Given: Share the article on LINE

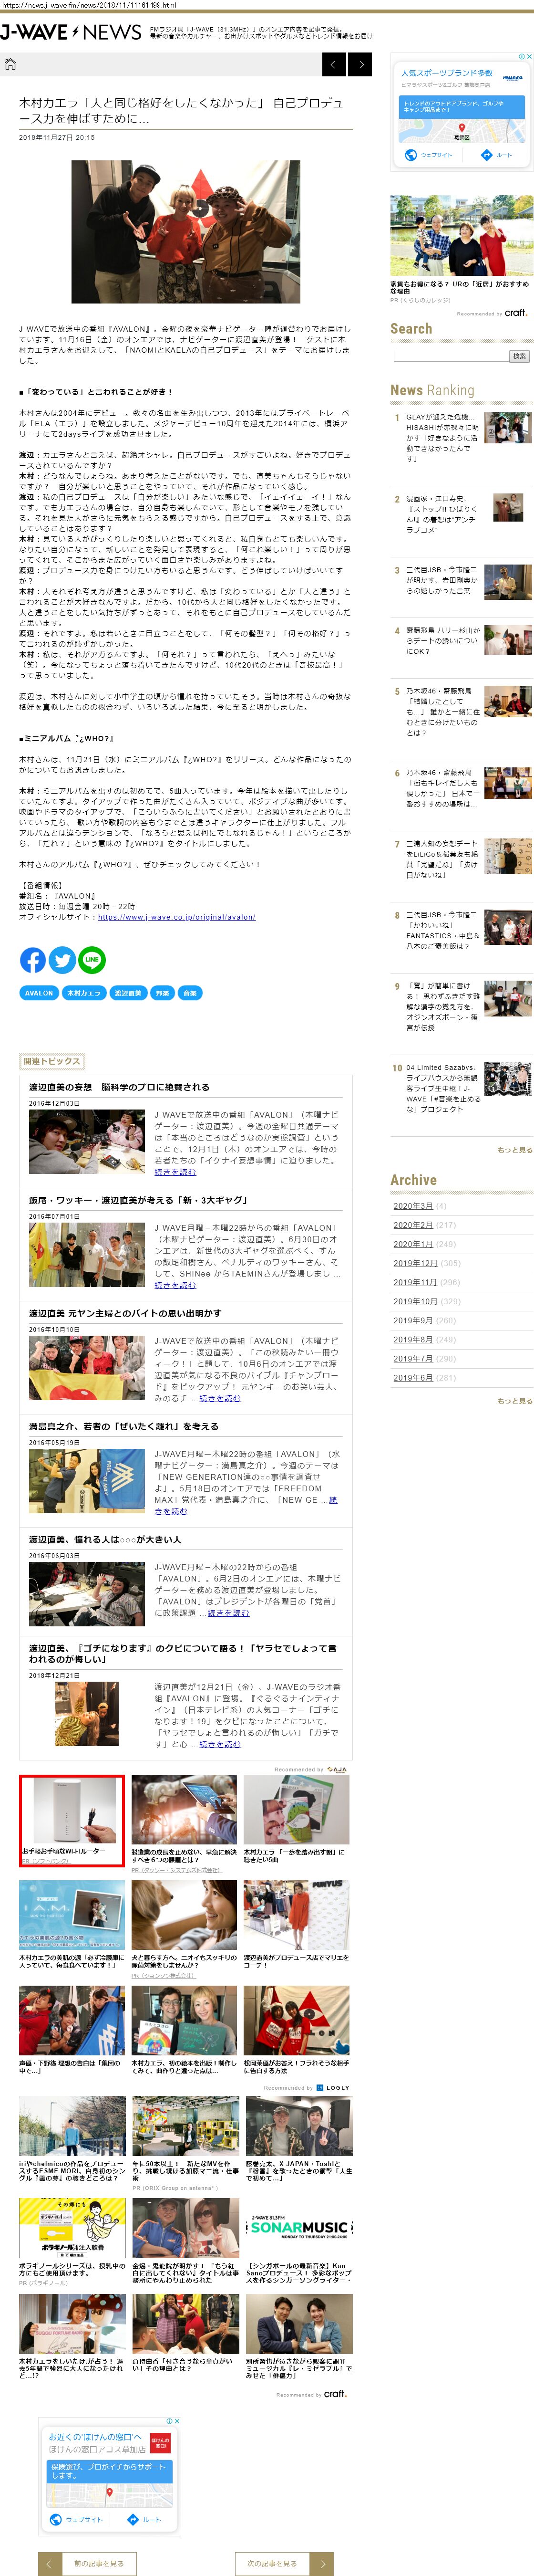Looking at the screenshot, I should [92, 960].
